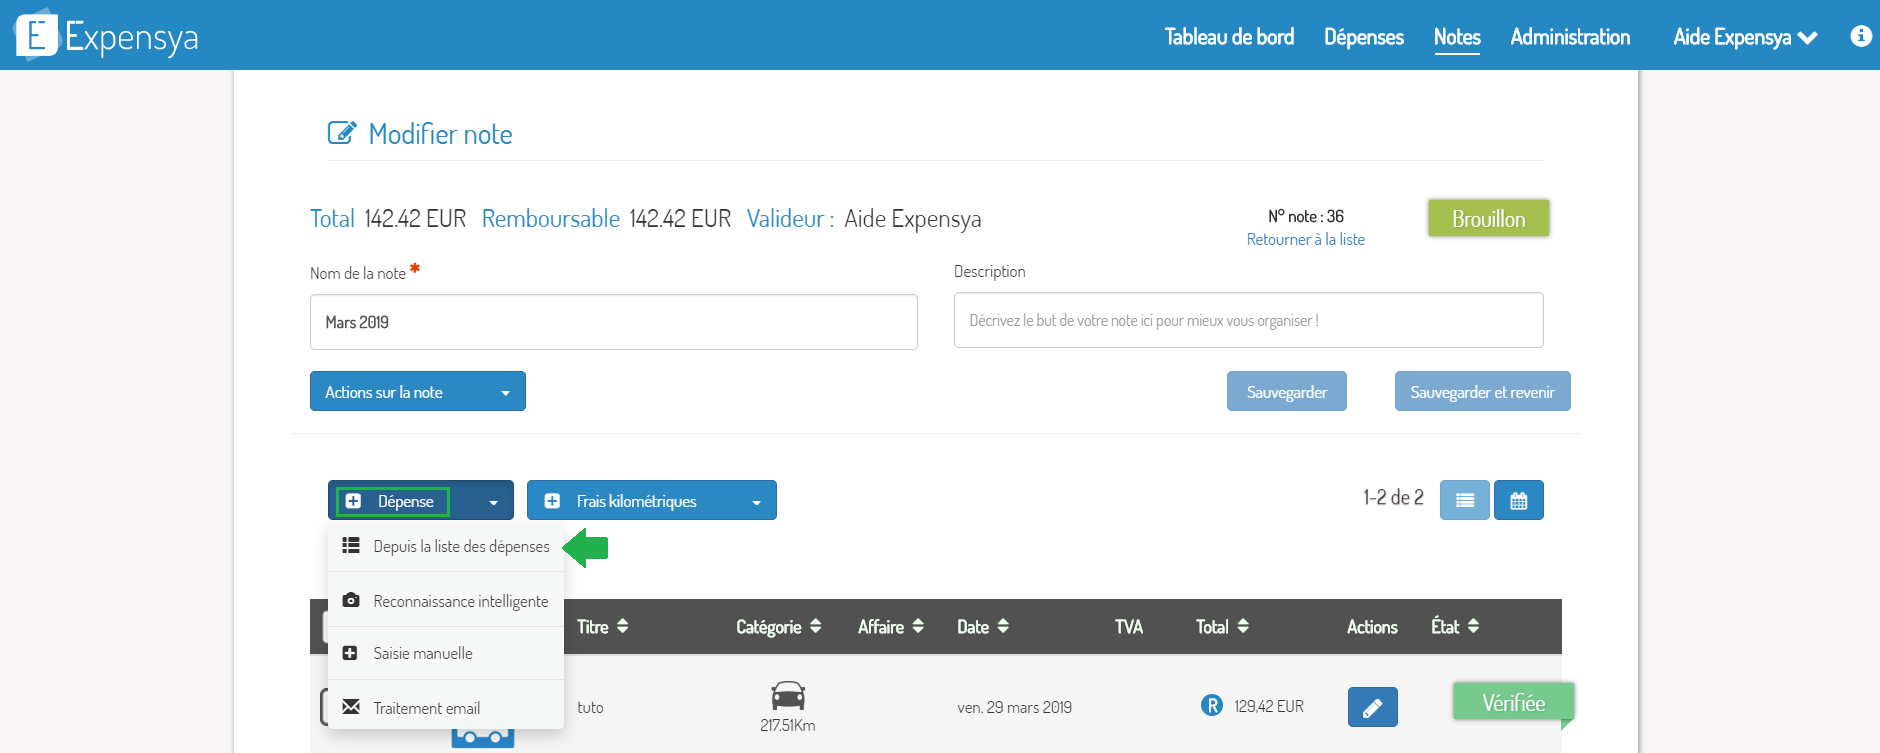Click the Description input field
The image size is (1880, 753).
pyautogui.click(x=1248, y=320)
